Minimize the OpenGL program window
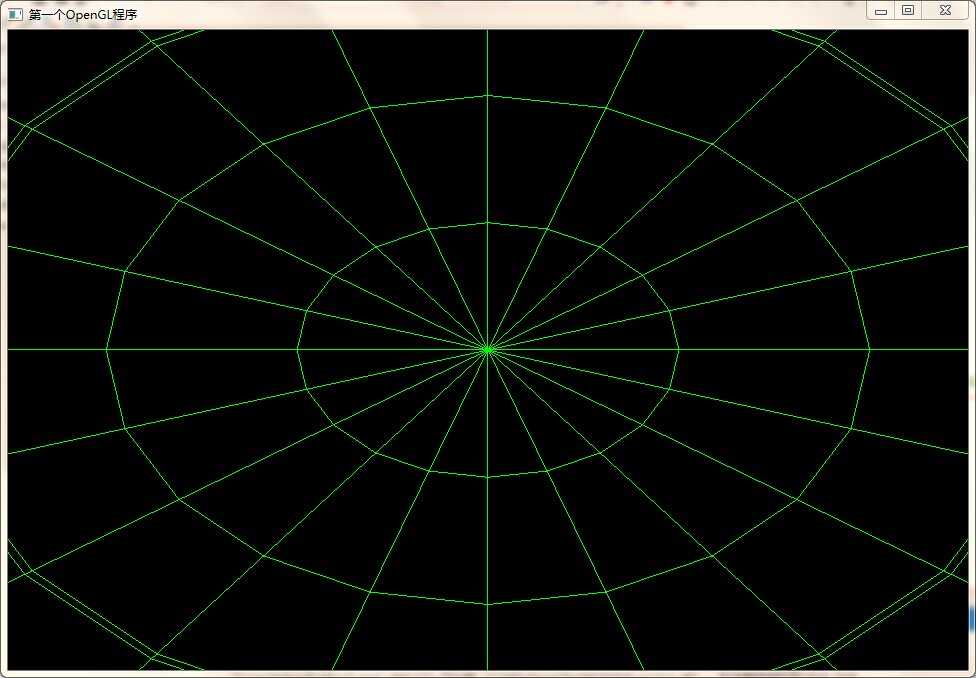The image size is (976, 678). pyautogui.click(x=881, y=11)
